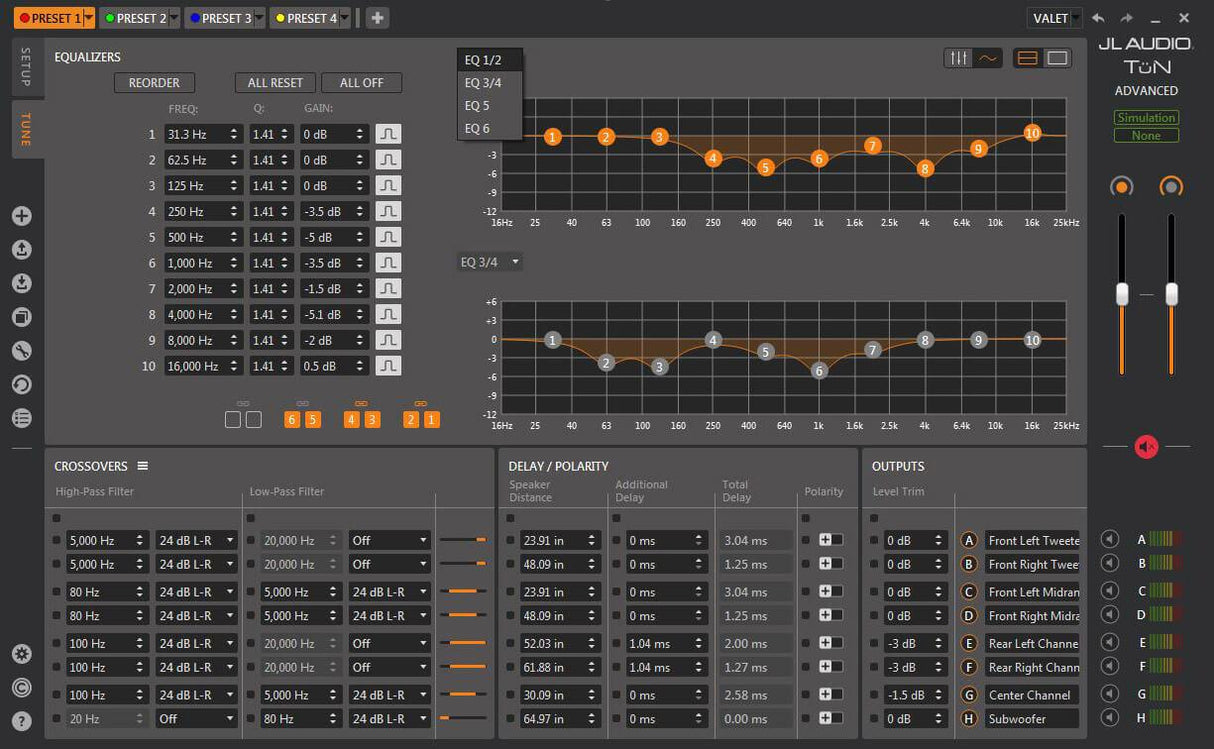Open the VALET dropdown

click(1054, 18)
